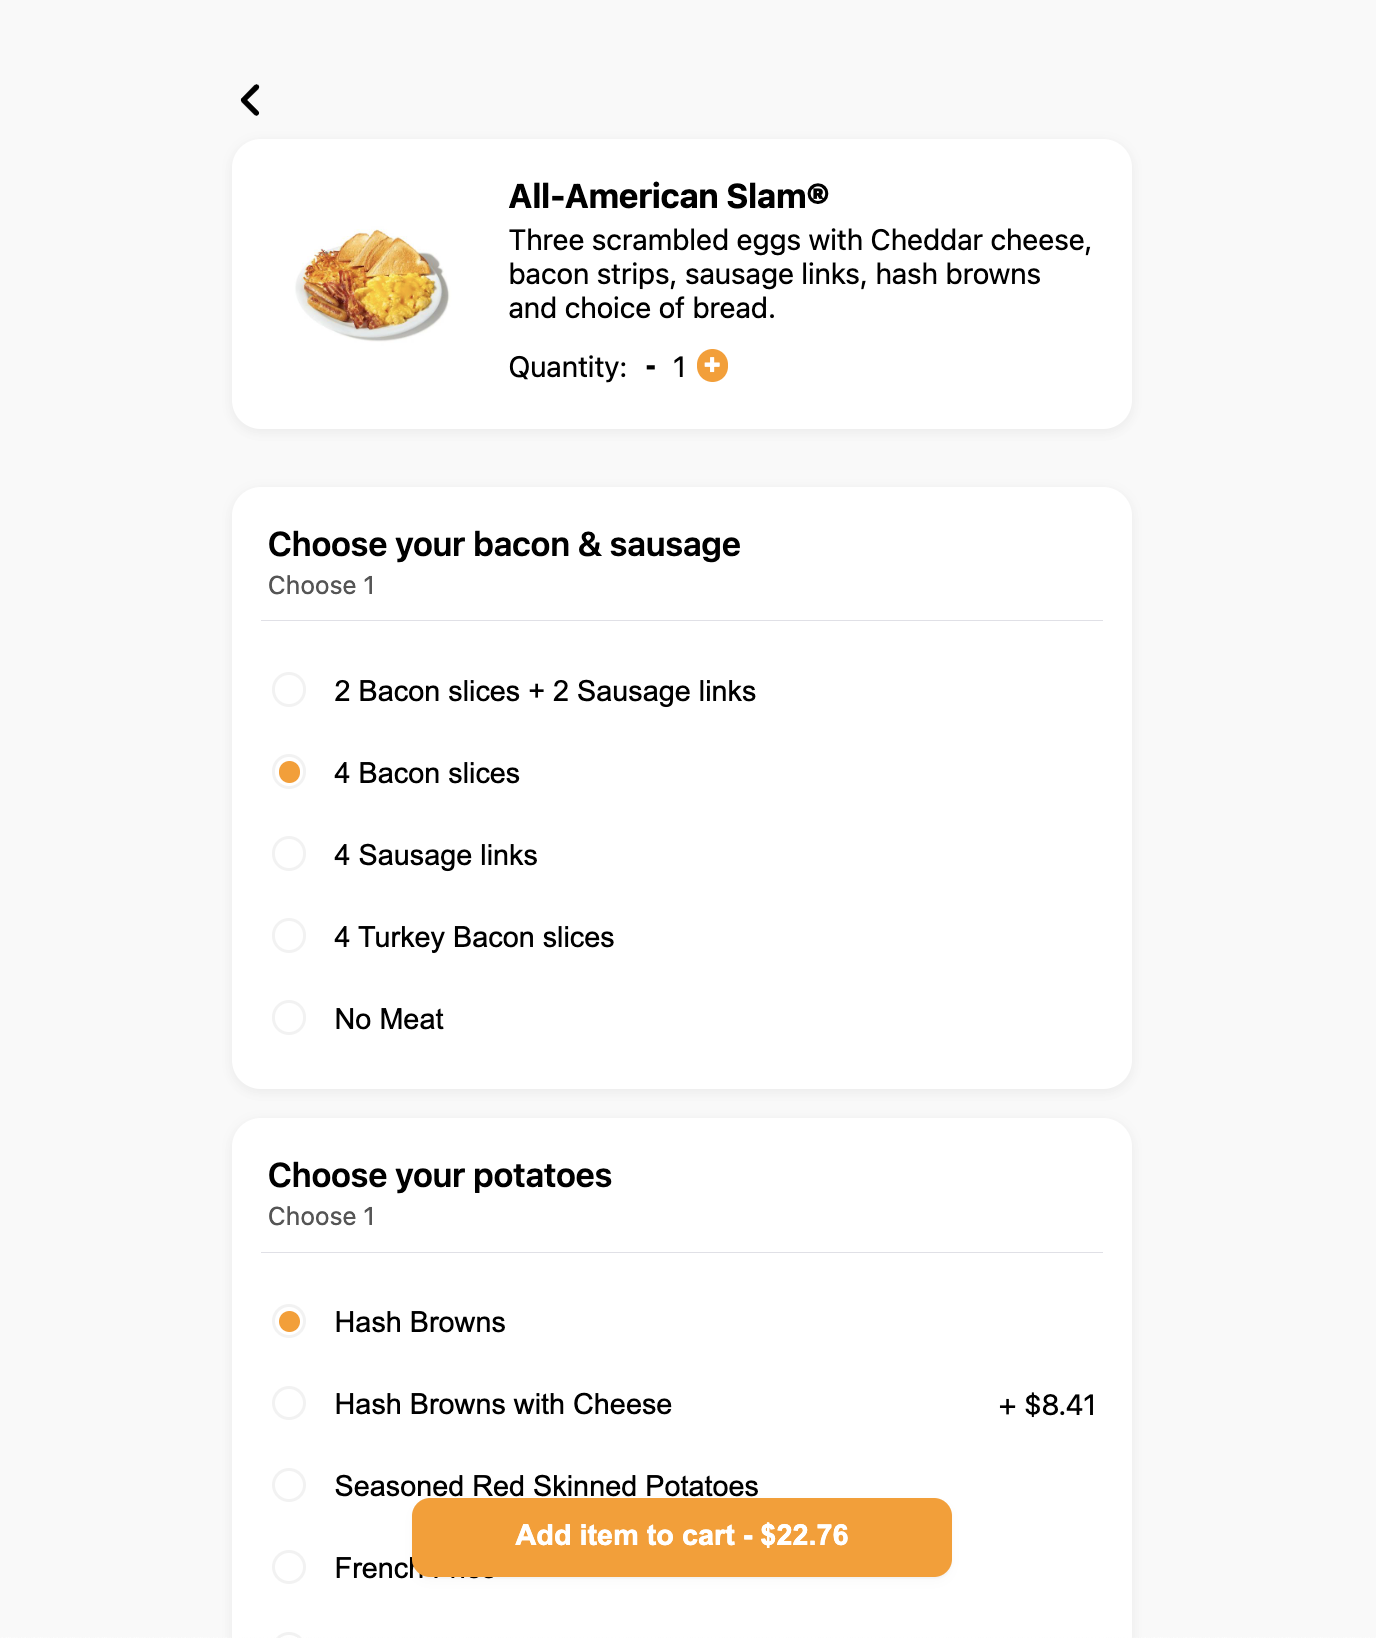The width and height of the screenshot is (1376, 1638).
Task: Pick Seasoned Red Skinned Potatoes option
Action: click(x=289, y=1485)
